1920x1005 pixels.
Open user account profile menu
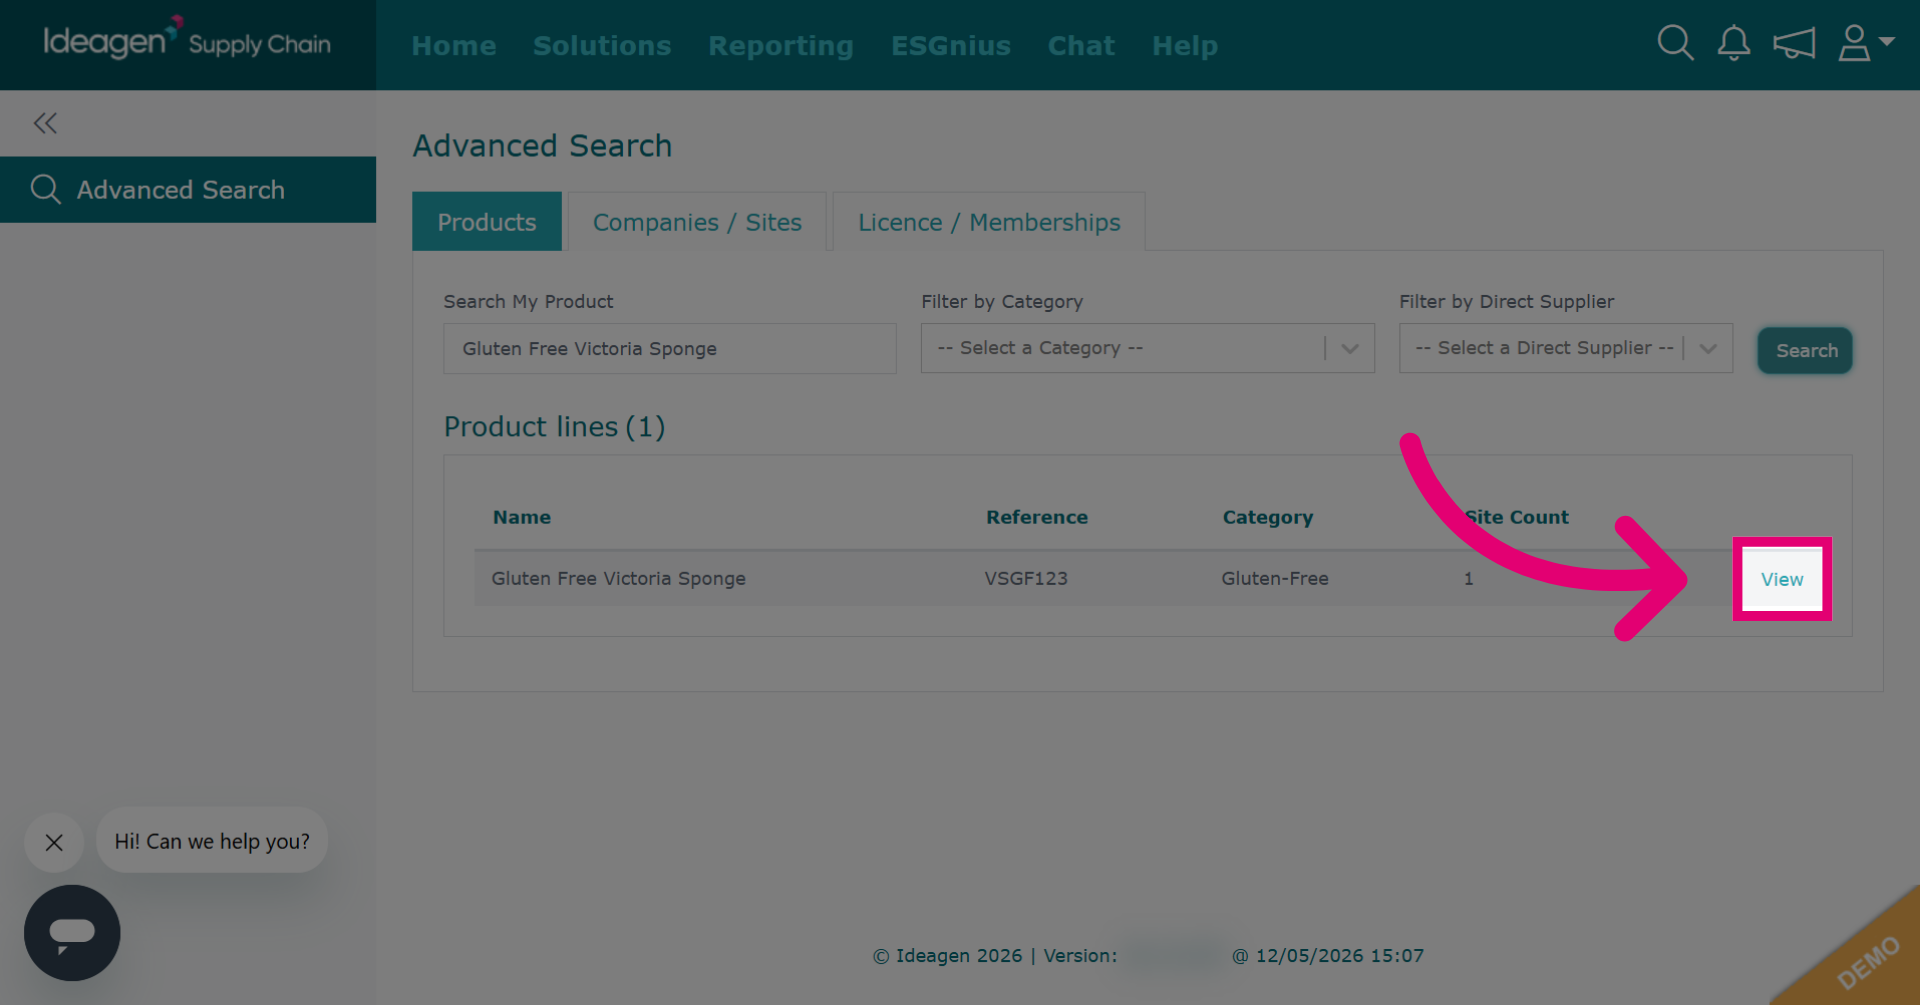tap(1866, 43)
